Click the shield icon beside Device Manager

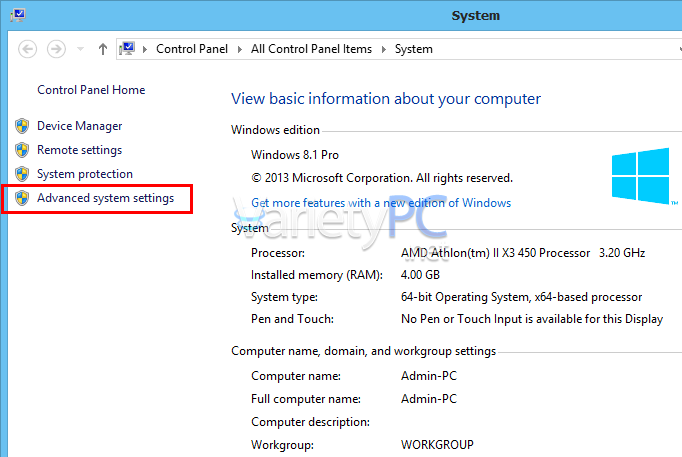[22, 126]
